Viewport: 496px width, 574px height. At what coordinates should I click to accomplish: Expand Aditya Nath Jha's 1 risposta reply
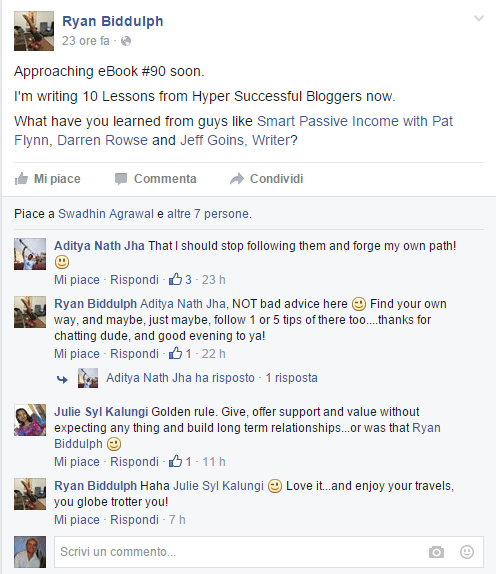point(291,378)
